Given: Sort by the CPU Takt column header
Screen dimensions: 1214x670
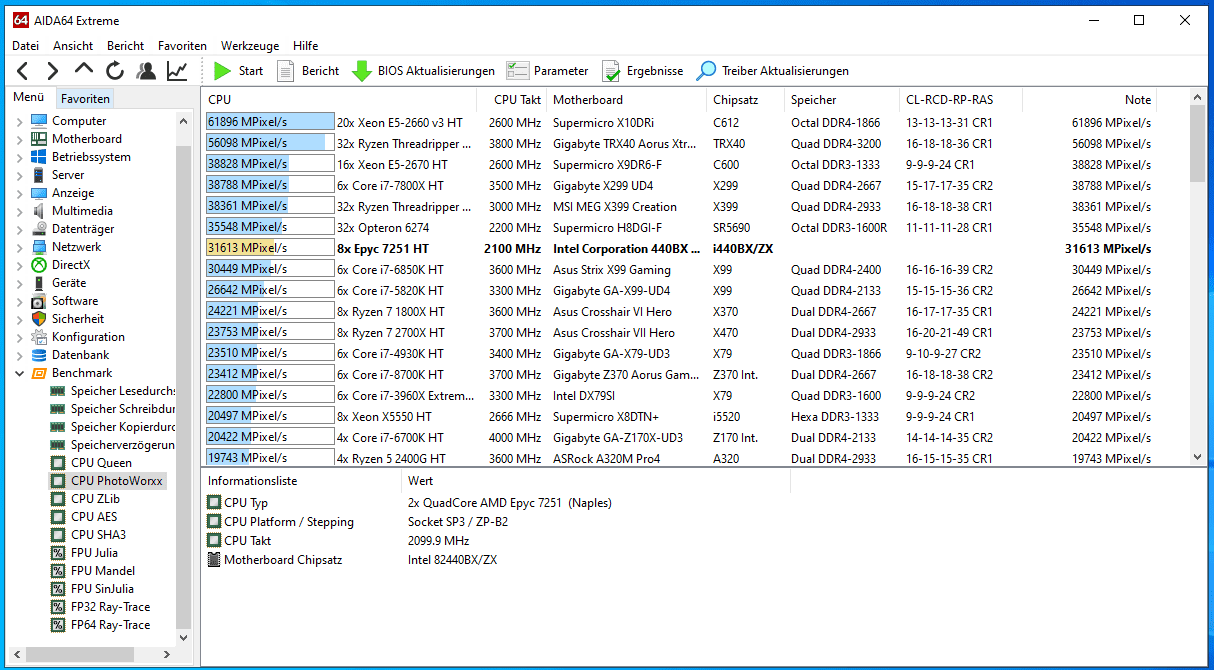Looking at the screenshot, I should point(517,100).
